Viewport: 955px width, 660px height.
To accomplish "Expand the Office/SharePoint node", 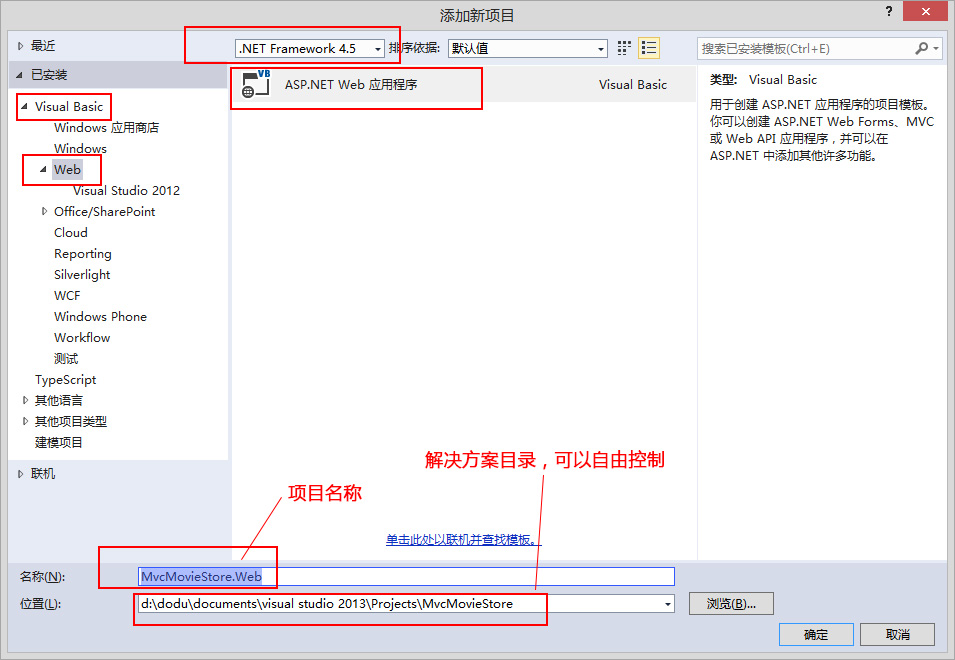I will point(44,211).
